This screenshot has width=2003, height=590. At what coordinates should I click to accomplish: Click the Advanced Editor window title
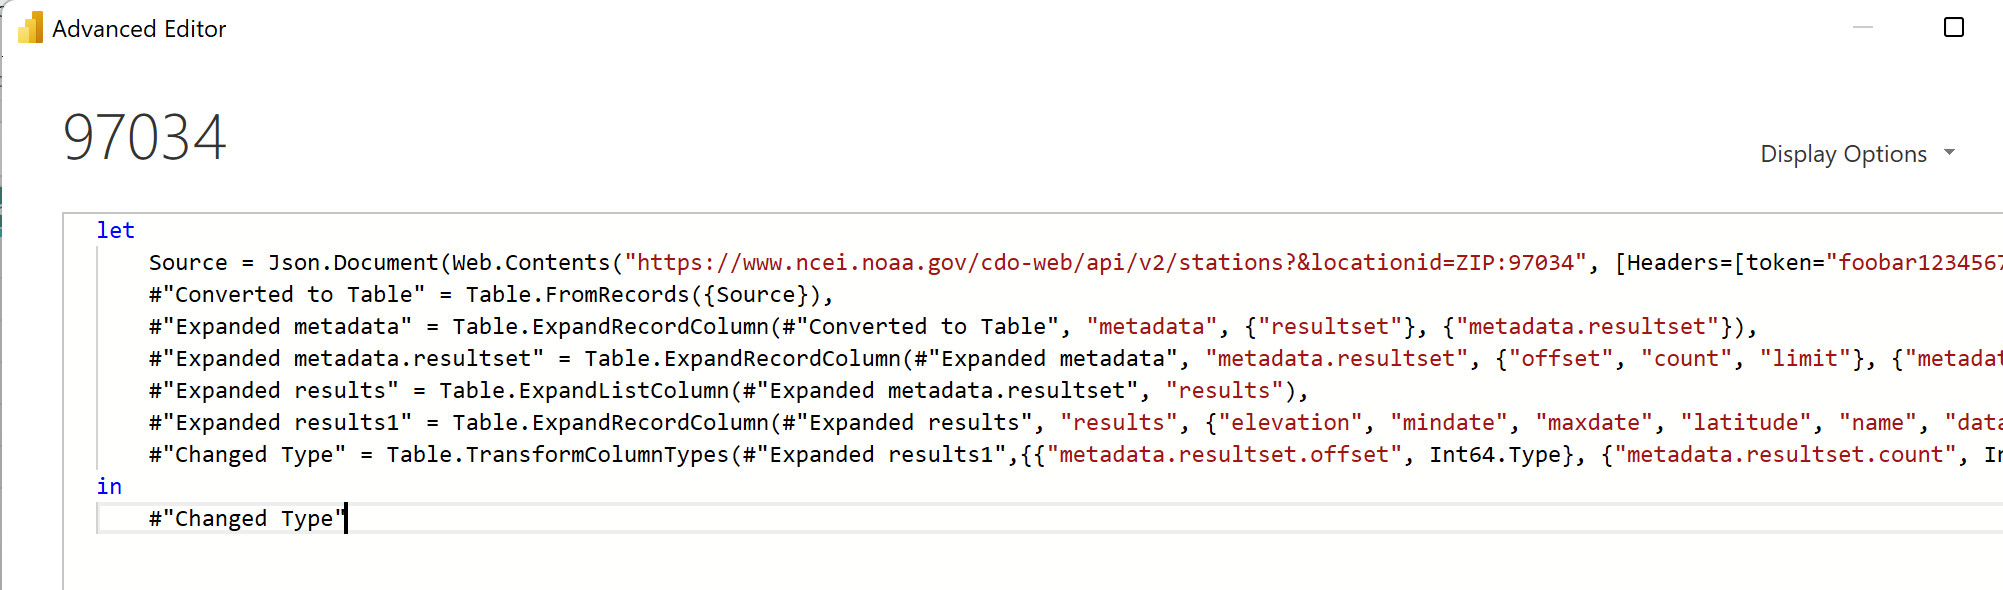click(x=139, y=29)
